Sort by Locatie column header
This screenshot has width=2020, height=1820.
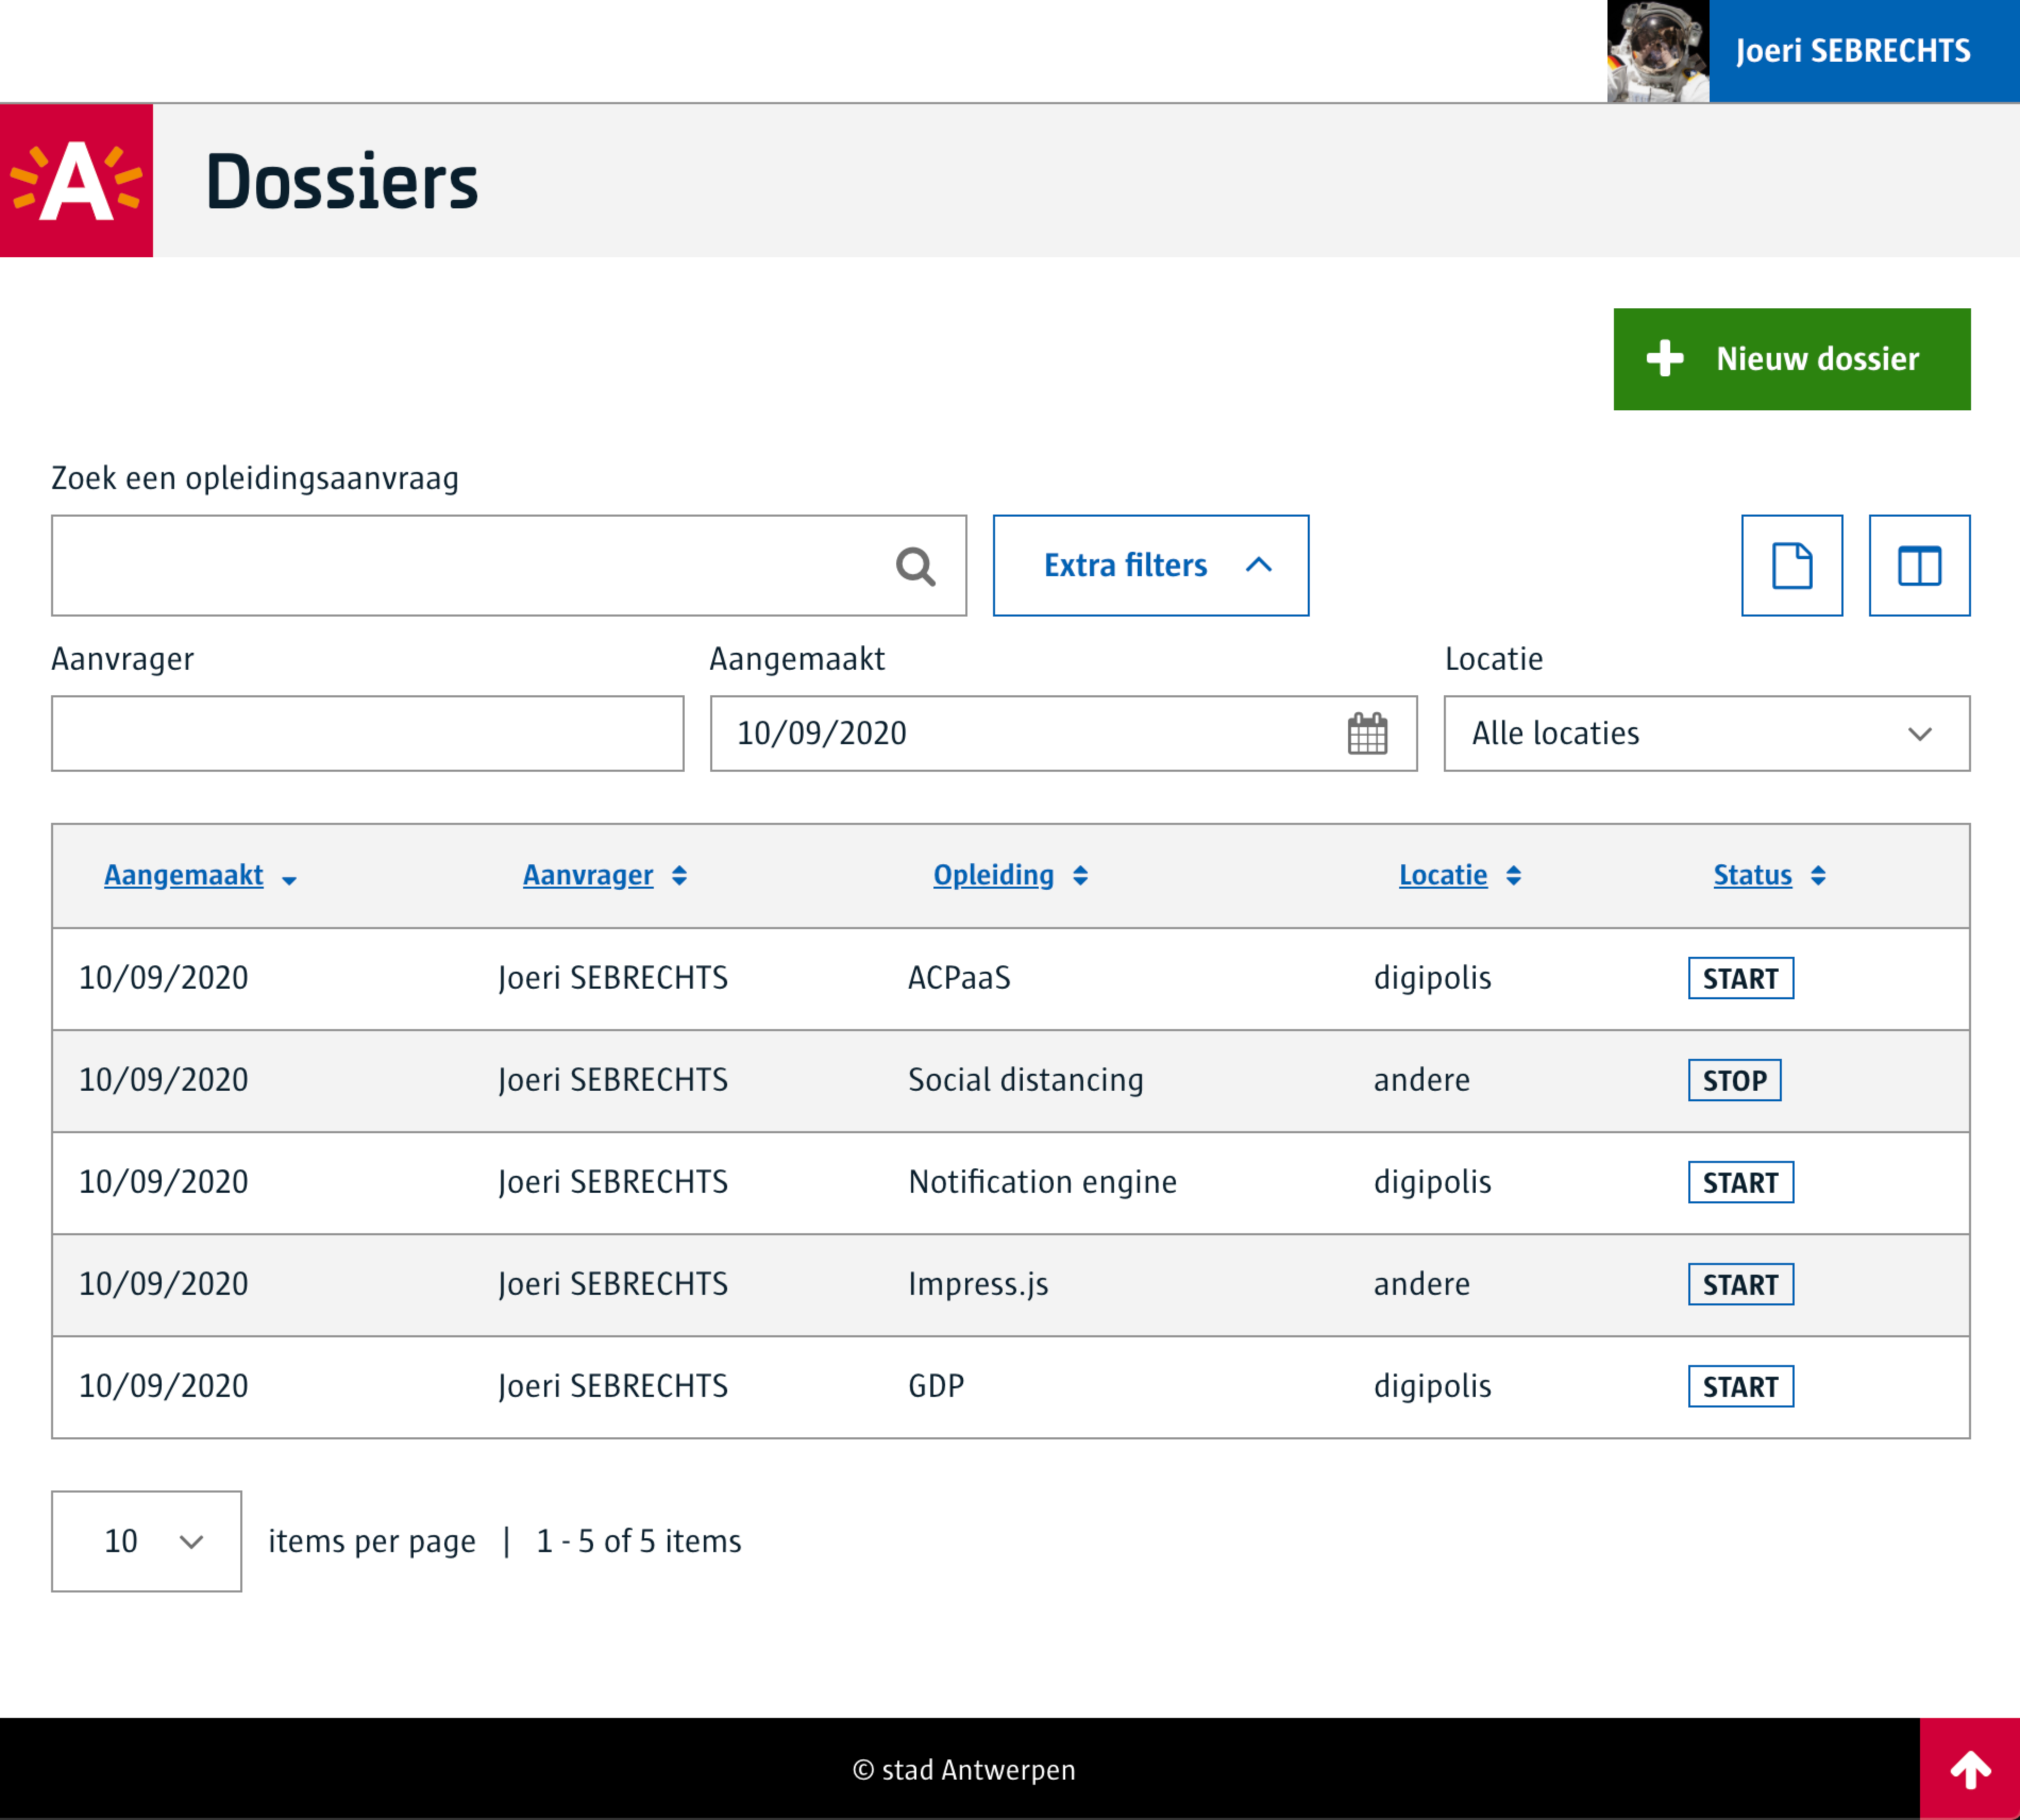click(x=1443, y=875)
